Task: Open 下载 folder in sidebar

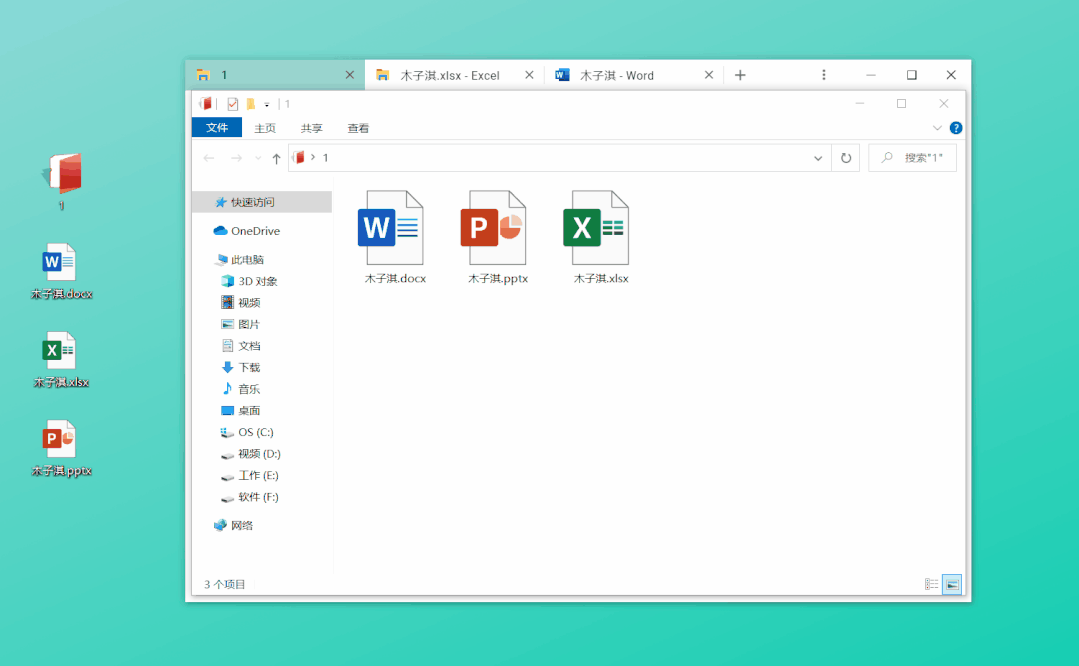Action: click(x=240, y=367)
